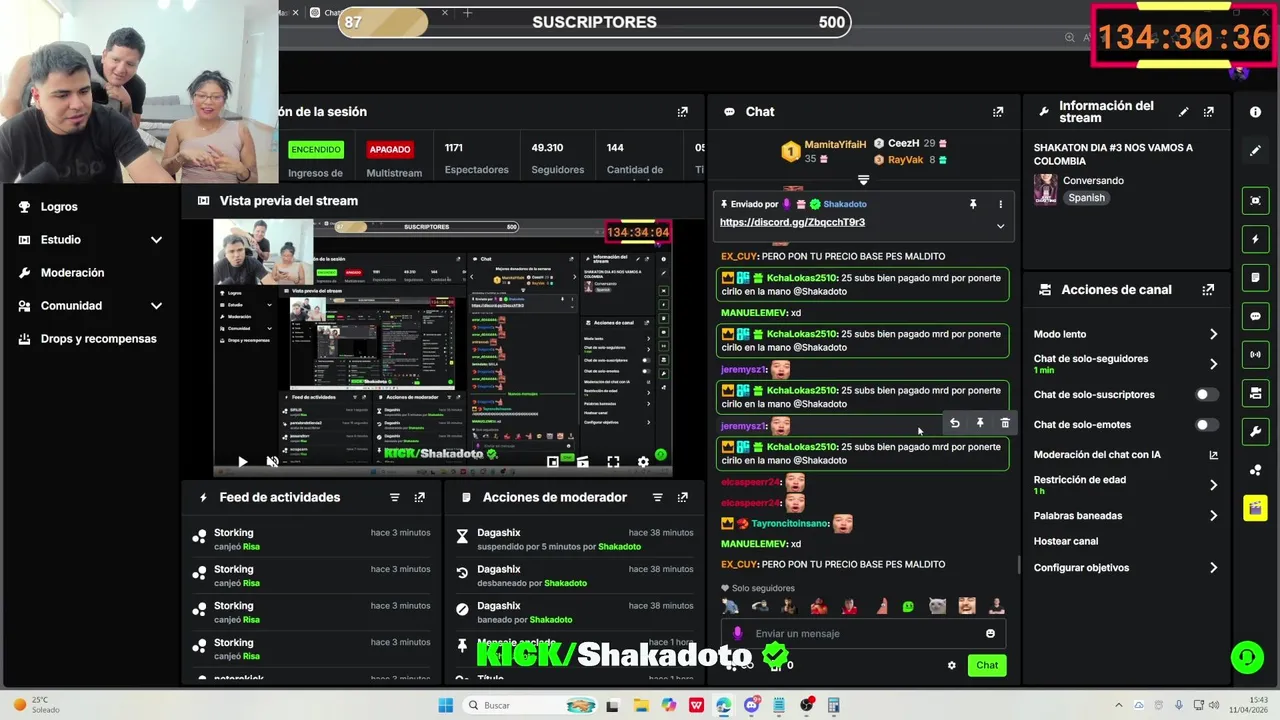Open Windows Start menu
The width and height of the screenshot is (1280, 720).
pyautogui.click(x=446, y=705)
